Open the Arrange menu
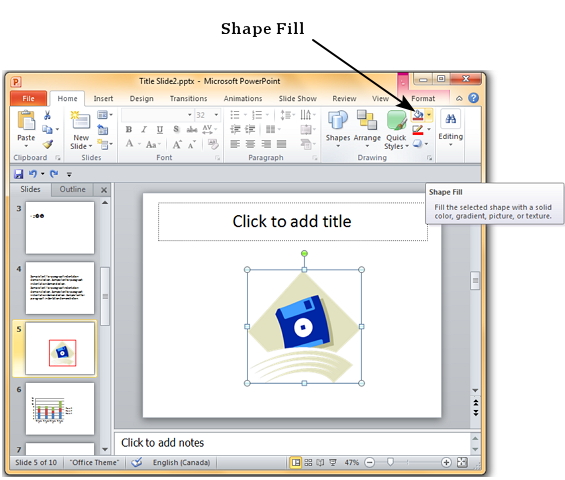565x480 pixels. click(x=367, y=129)
